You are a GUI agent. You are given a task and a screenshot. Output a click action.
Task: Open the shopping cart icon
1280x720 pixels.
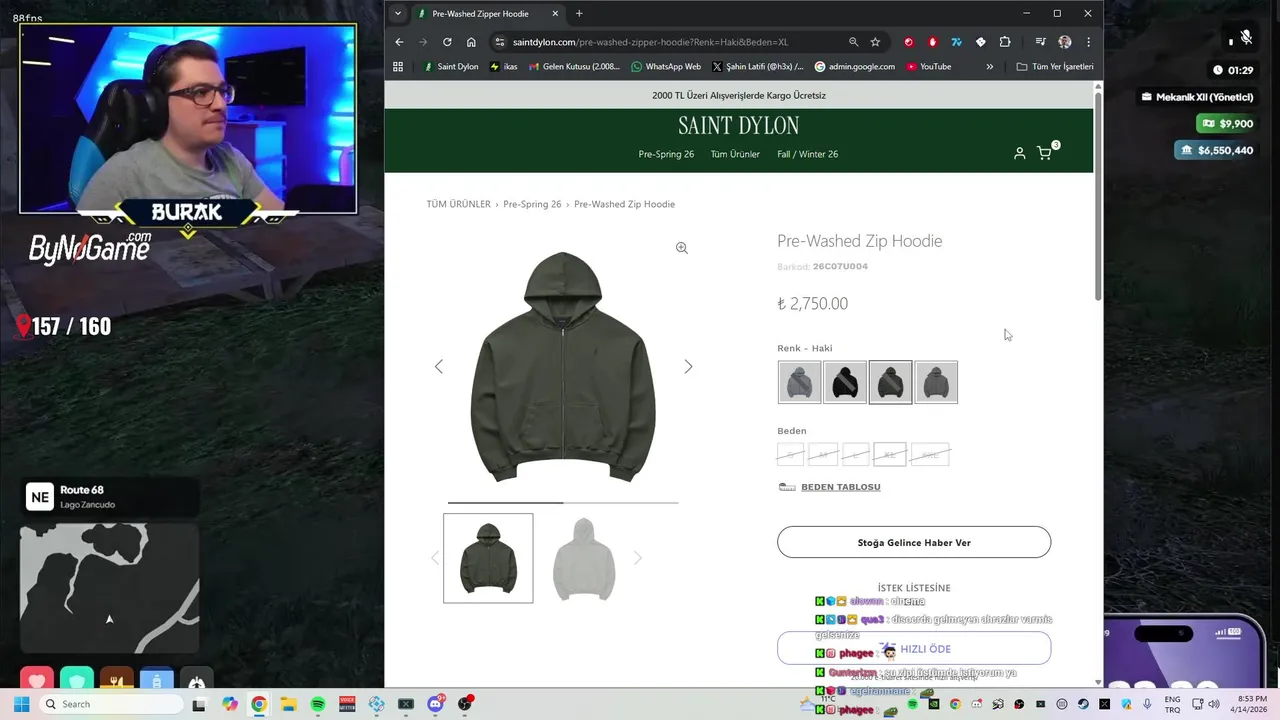pos(1045,153)
